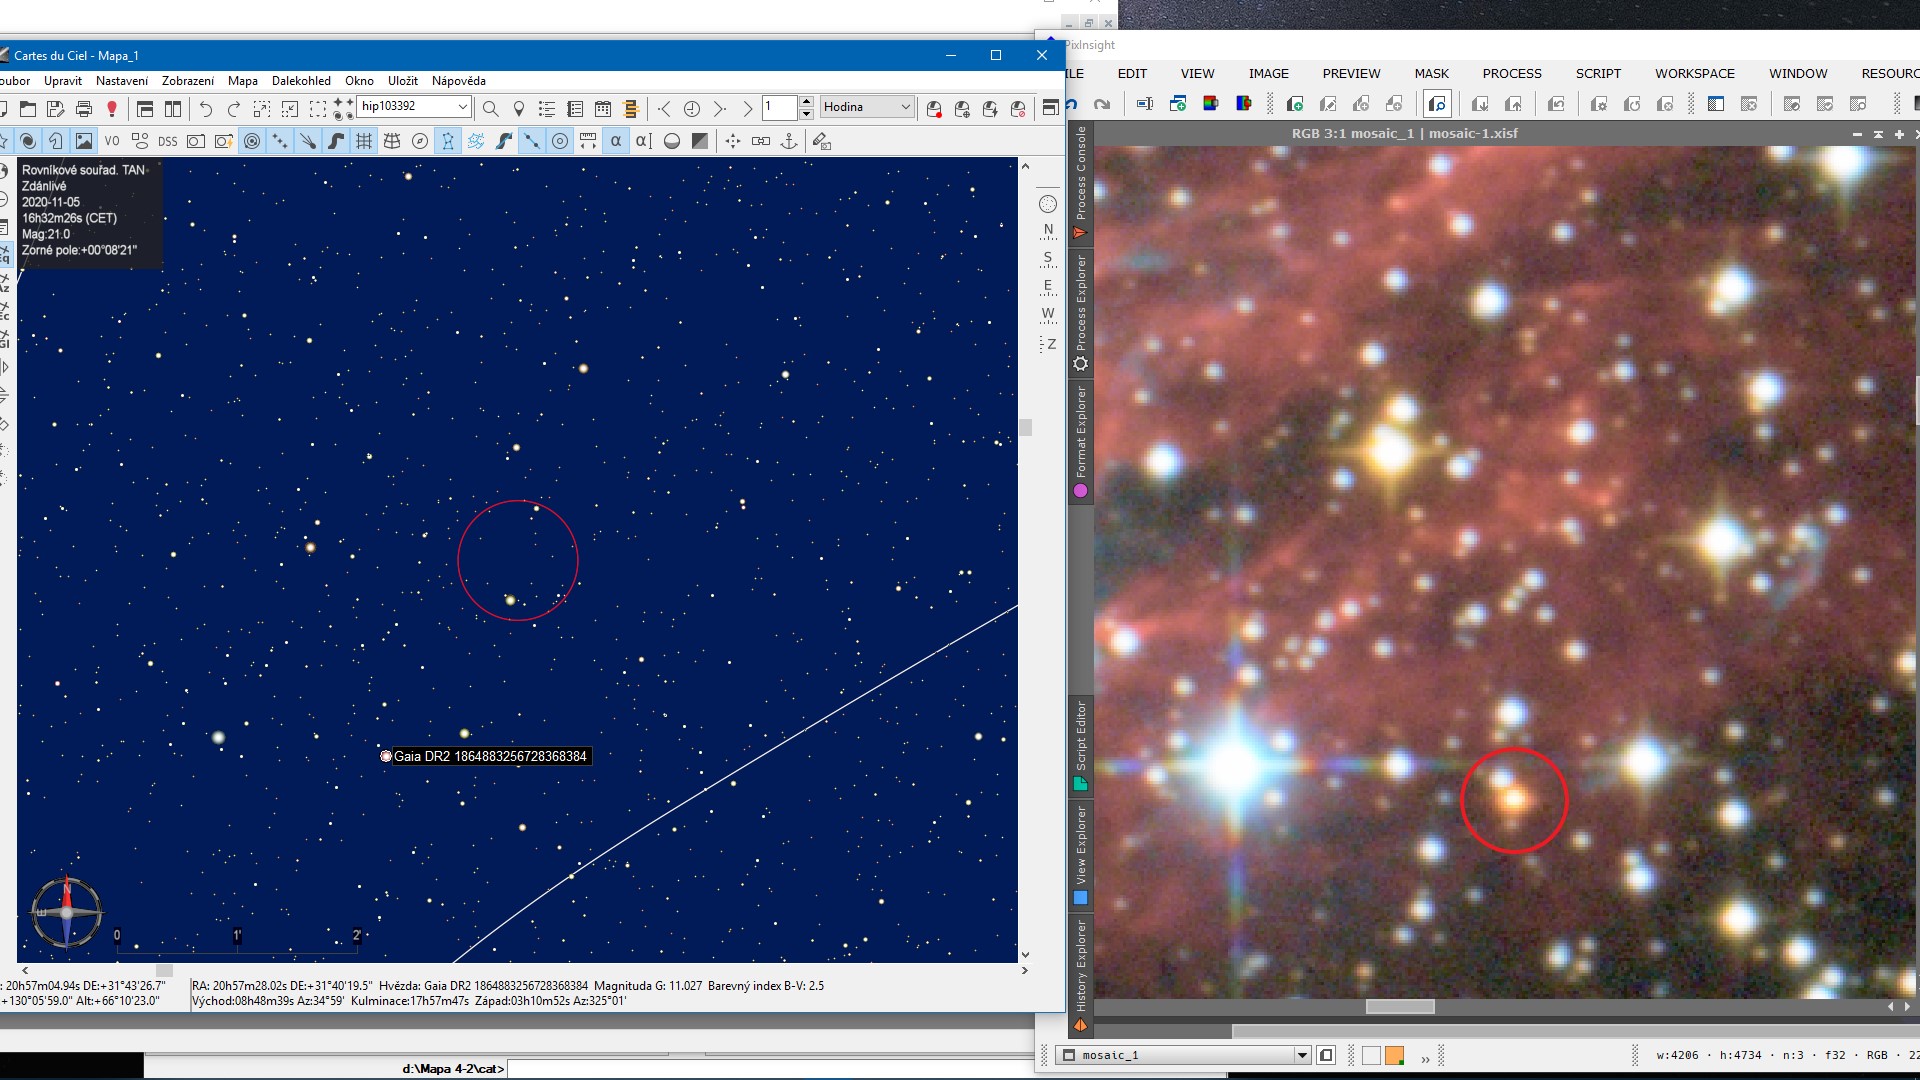This screenshot has height=1080, width=1920.
Task: Open the Process Explorer side tab
Action: [x=1081, y=313]
